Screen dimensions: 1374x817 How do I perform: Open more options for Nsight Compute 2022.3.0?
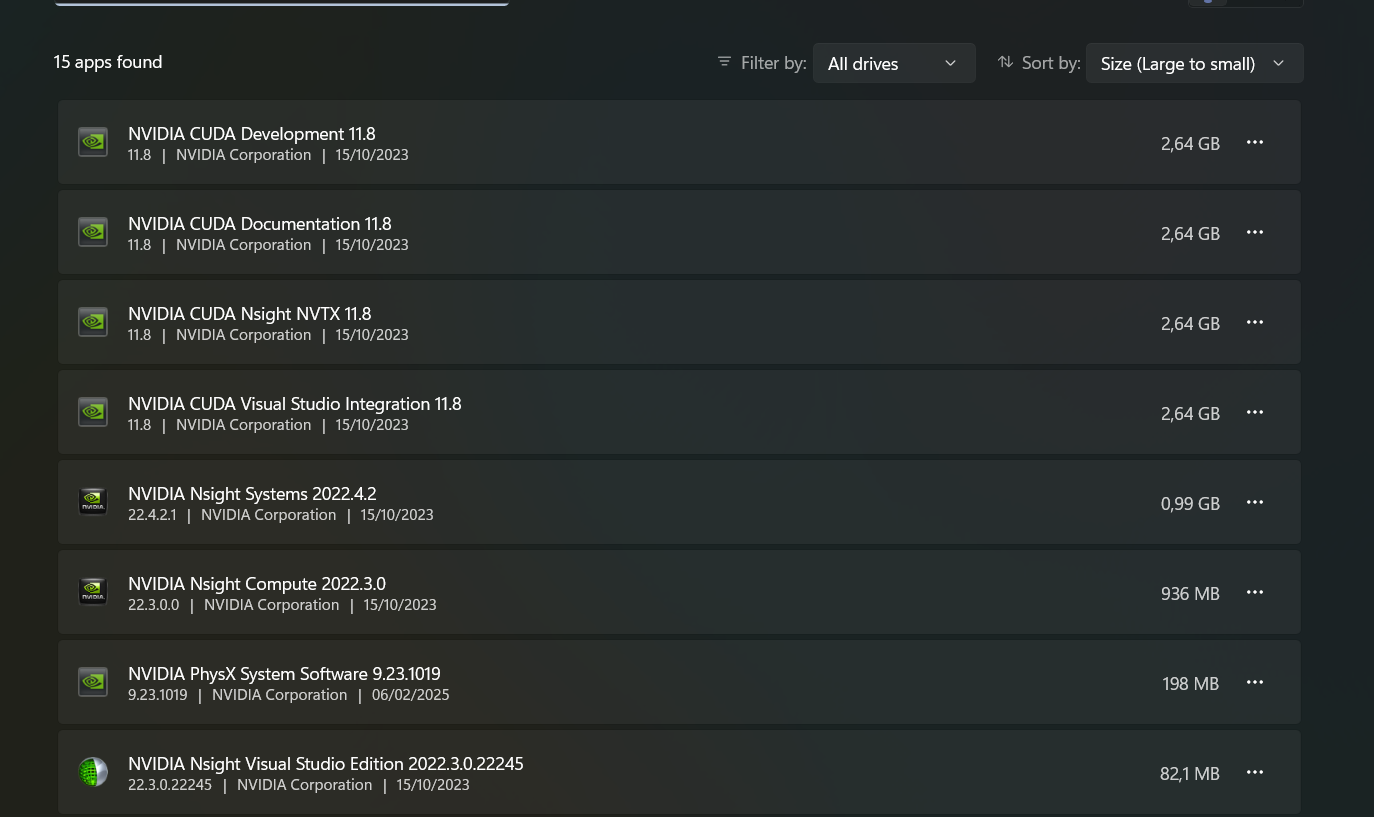coord(1255,592)
